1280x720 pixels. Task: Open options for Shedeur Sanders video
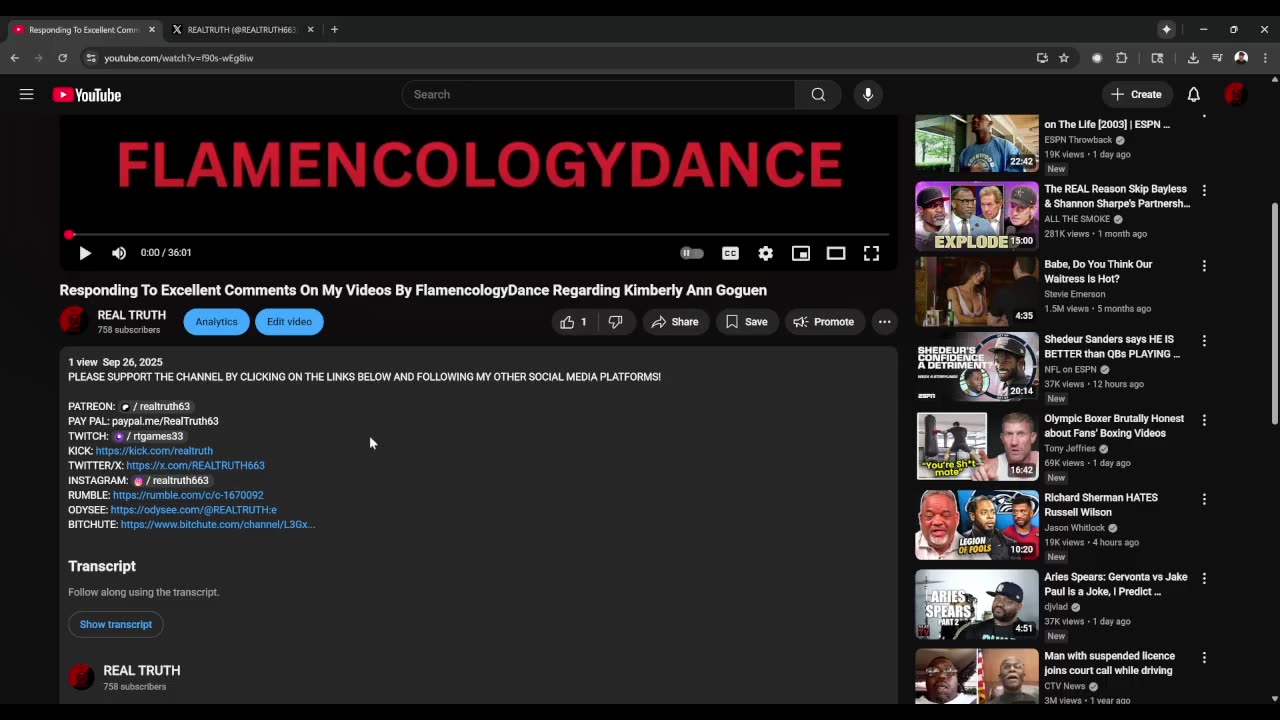click(x=1204, y=341)
